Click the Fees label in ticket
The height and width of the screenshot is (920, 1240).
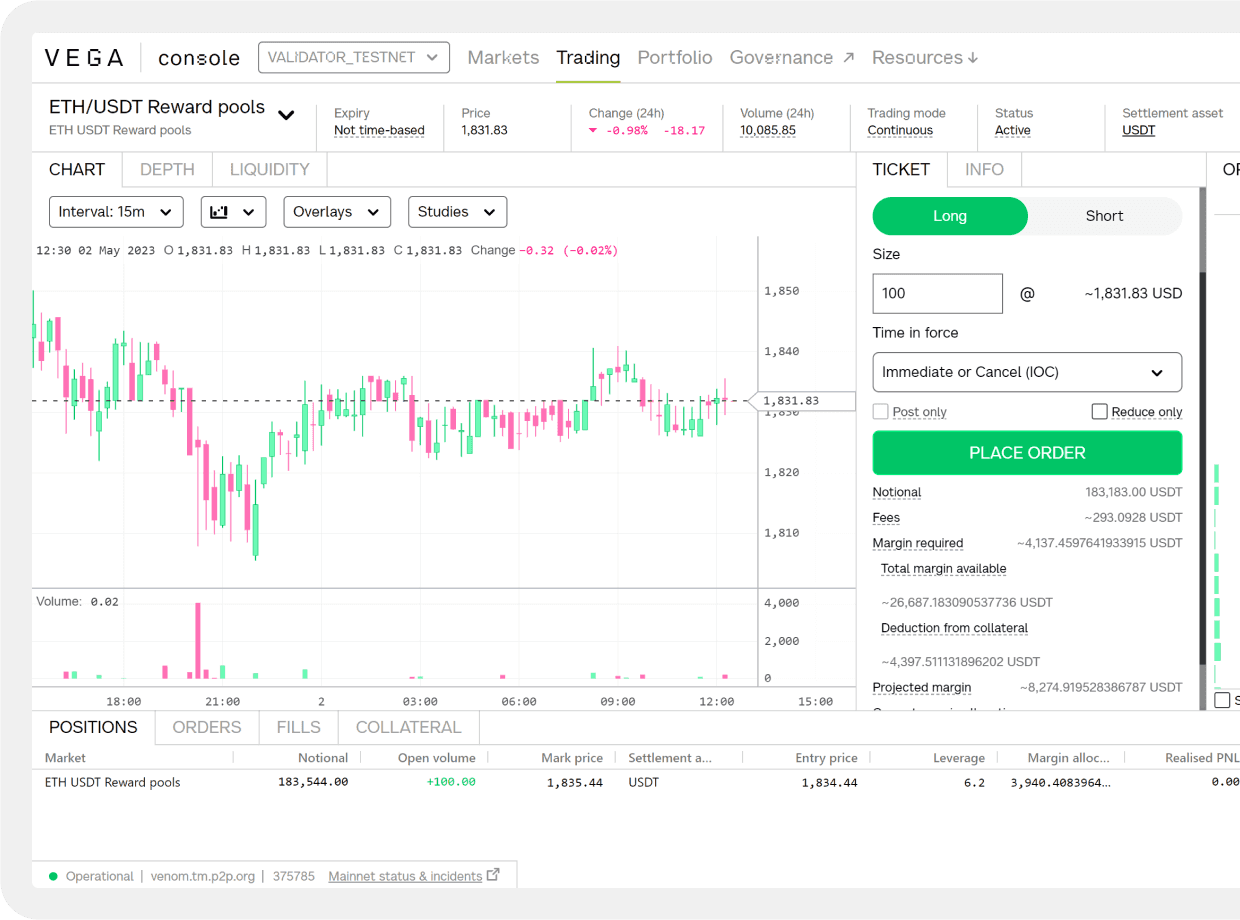tap(886, 518)
